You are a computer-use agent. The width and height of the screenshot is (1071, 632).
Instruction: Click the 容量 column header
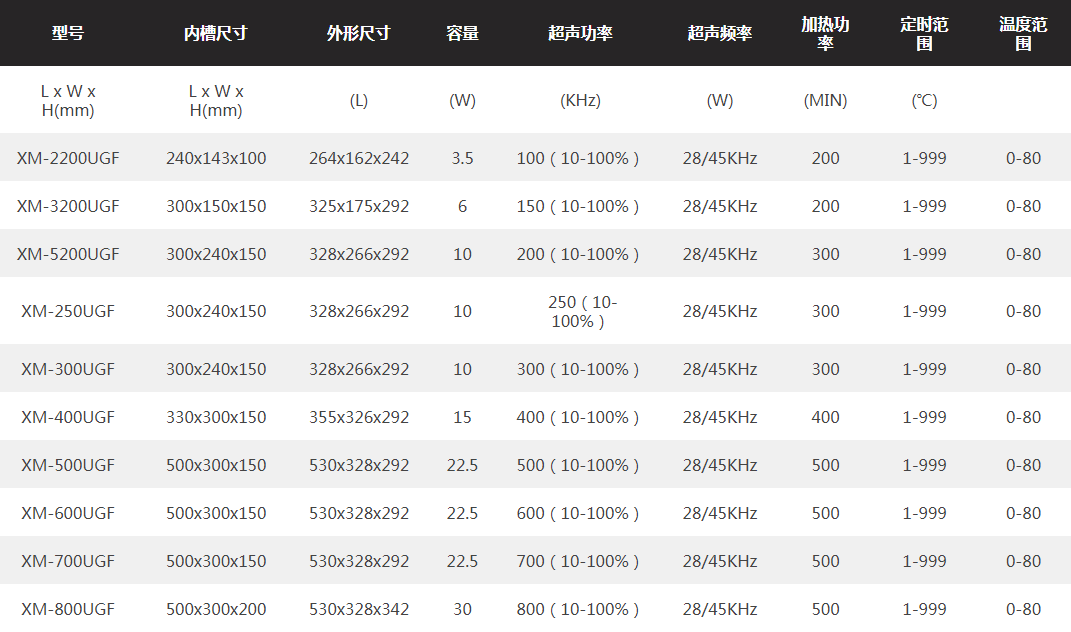pyautogui.click(x=462, y=33)
